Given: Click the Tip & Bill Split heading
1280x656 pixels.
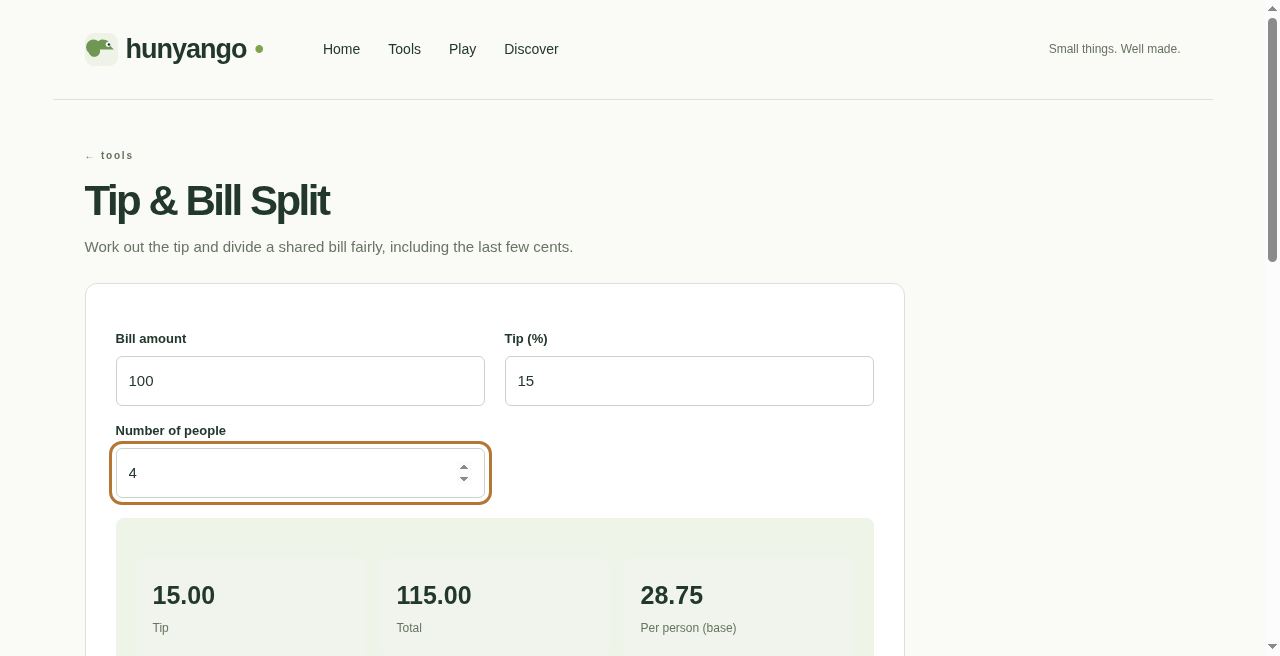Looking at the screenshot, I should click(x=207, y=201).
